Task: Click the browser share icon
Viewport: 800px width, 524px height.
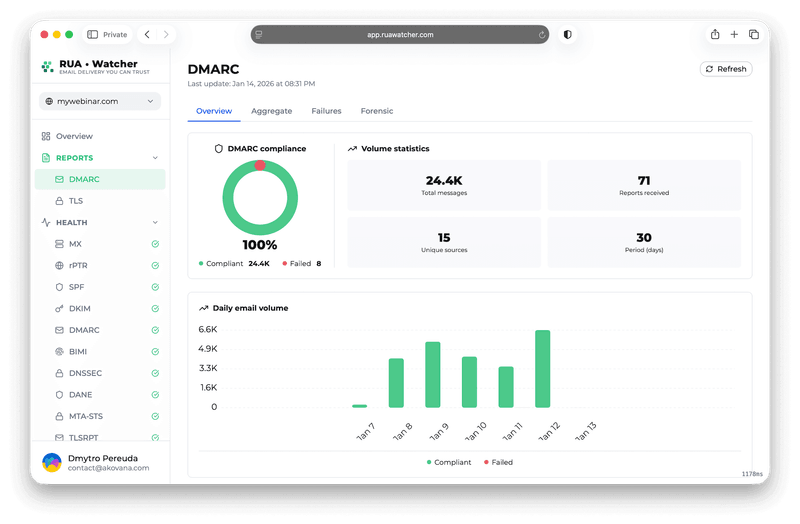Action: pyautogui.click(x=715, y=34)
